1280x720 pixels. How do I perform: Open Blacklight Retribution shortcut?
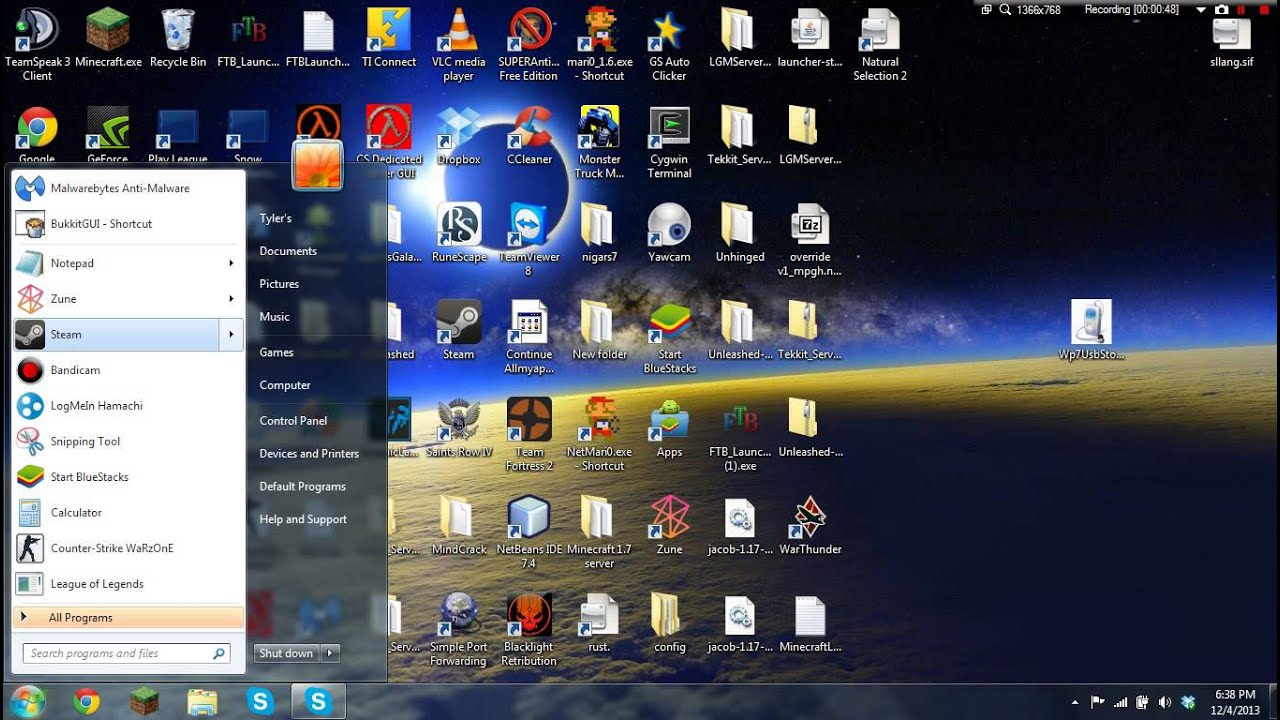pos(529,629)
